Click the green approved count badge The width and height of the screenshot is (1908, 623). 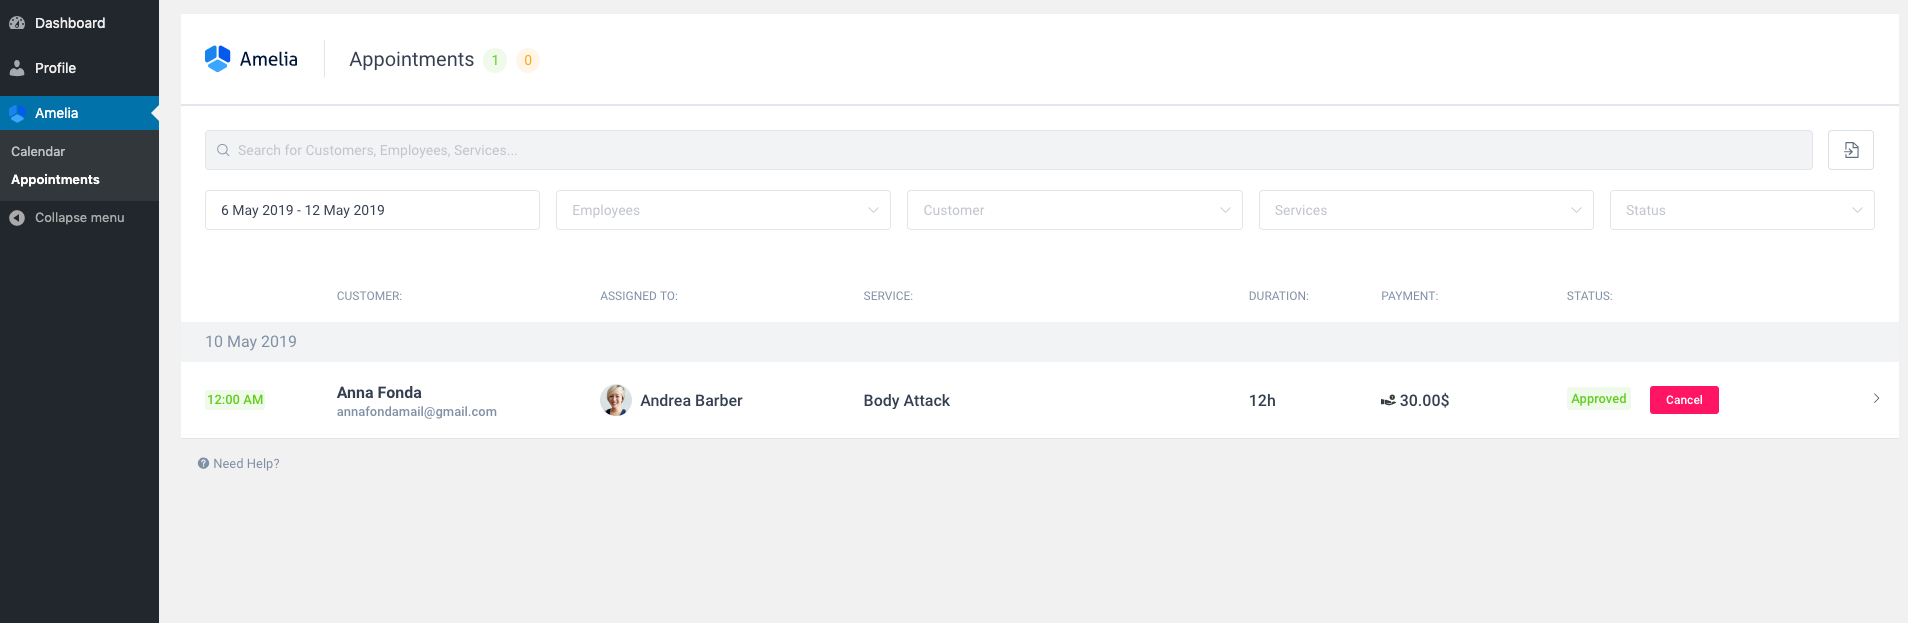(495, 60)
